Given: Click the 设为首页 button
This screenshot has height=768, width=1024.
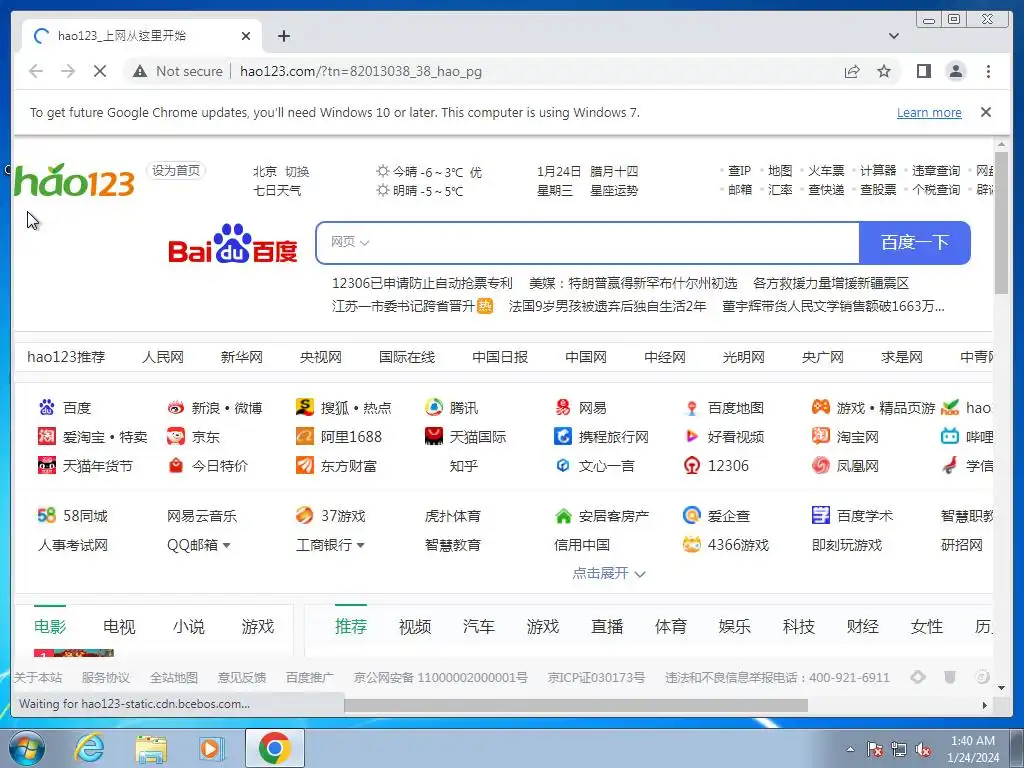Looking at the screenshot, I should pyautogui.click(x=176, y=170).
